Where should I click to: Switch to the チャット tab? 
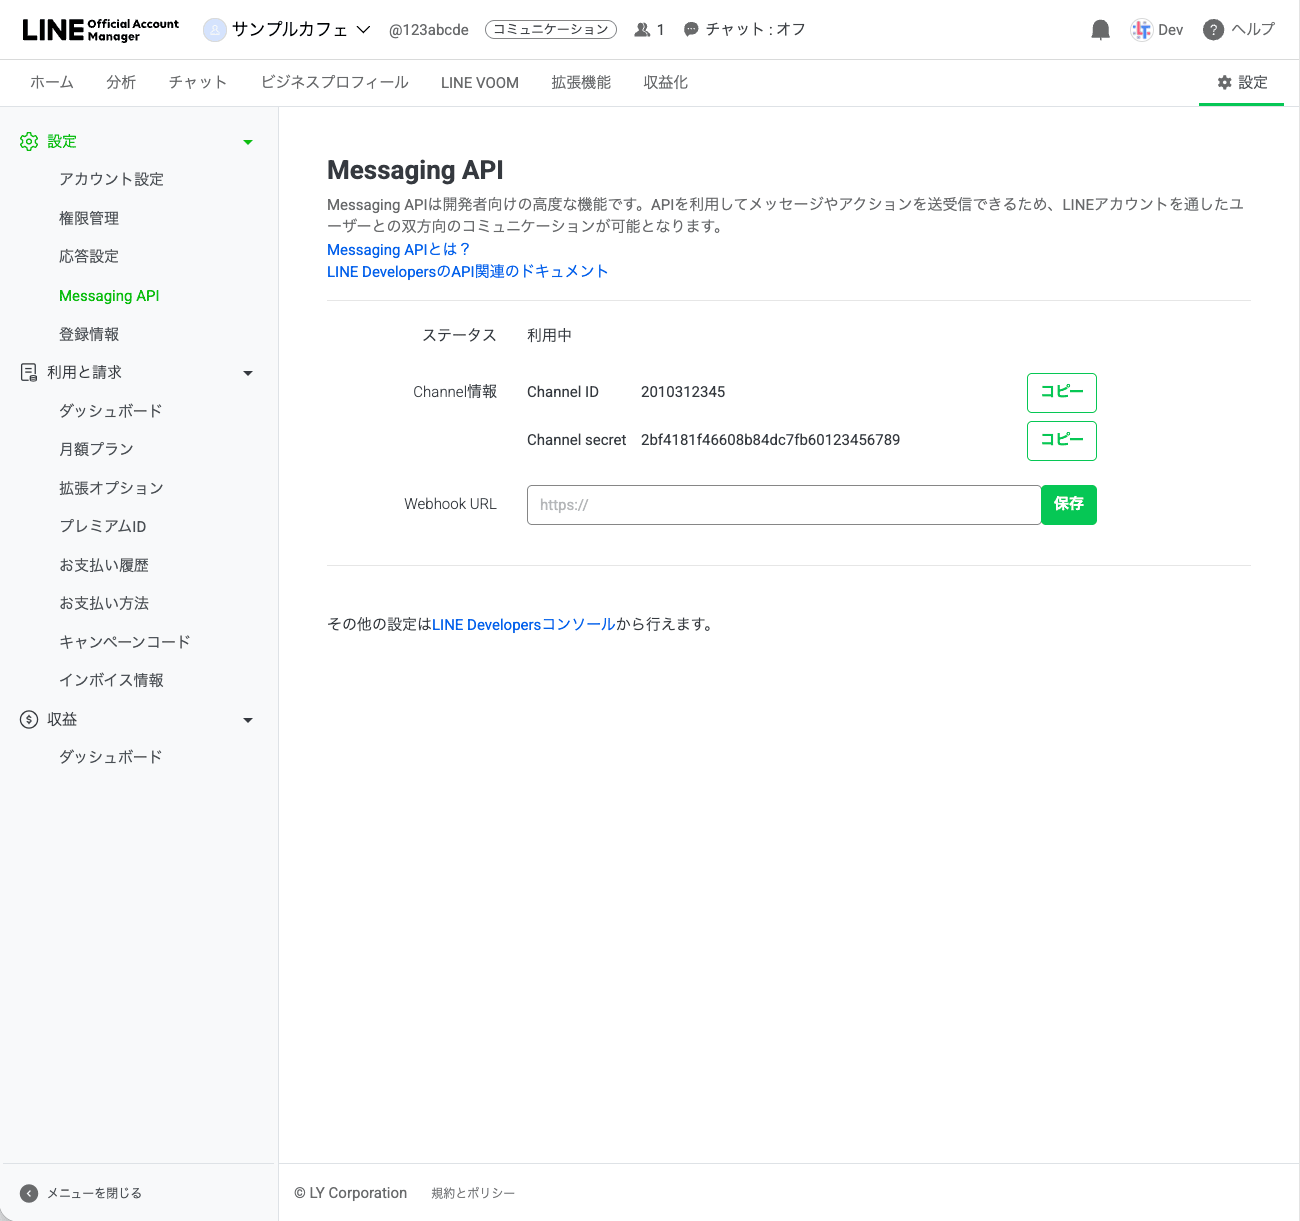click(x=198, y=83)
